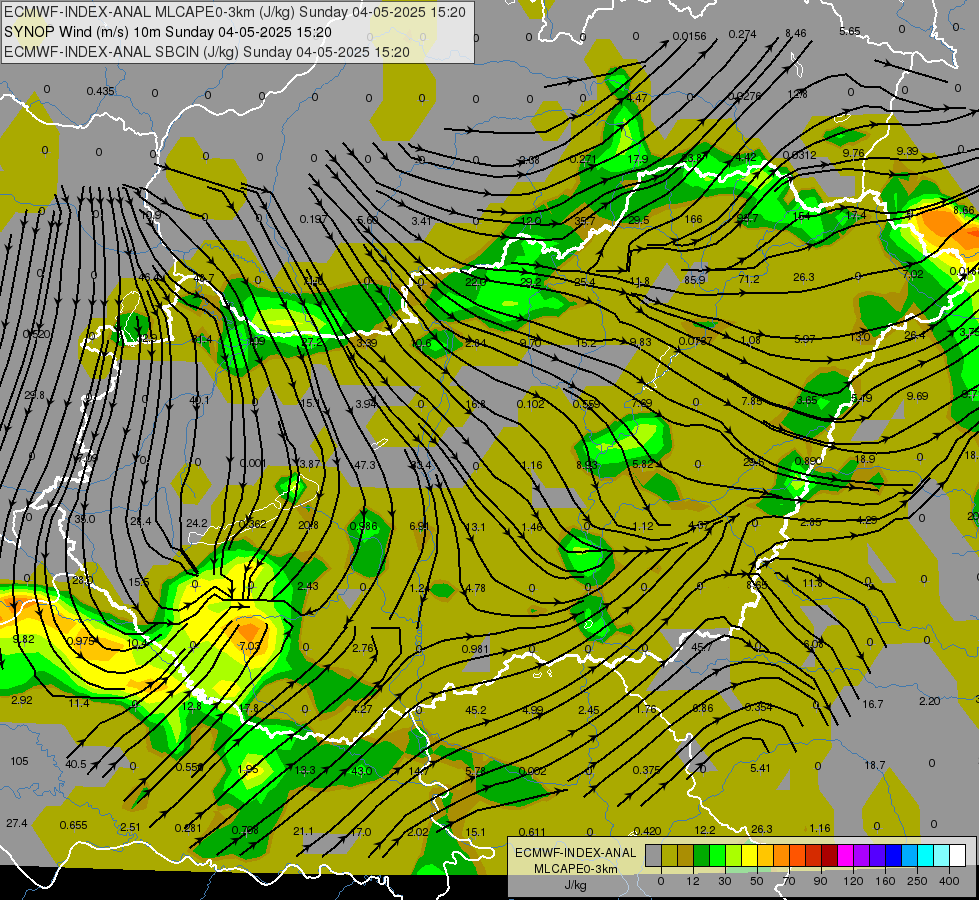Click the map value 105

pos(19,761)
